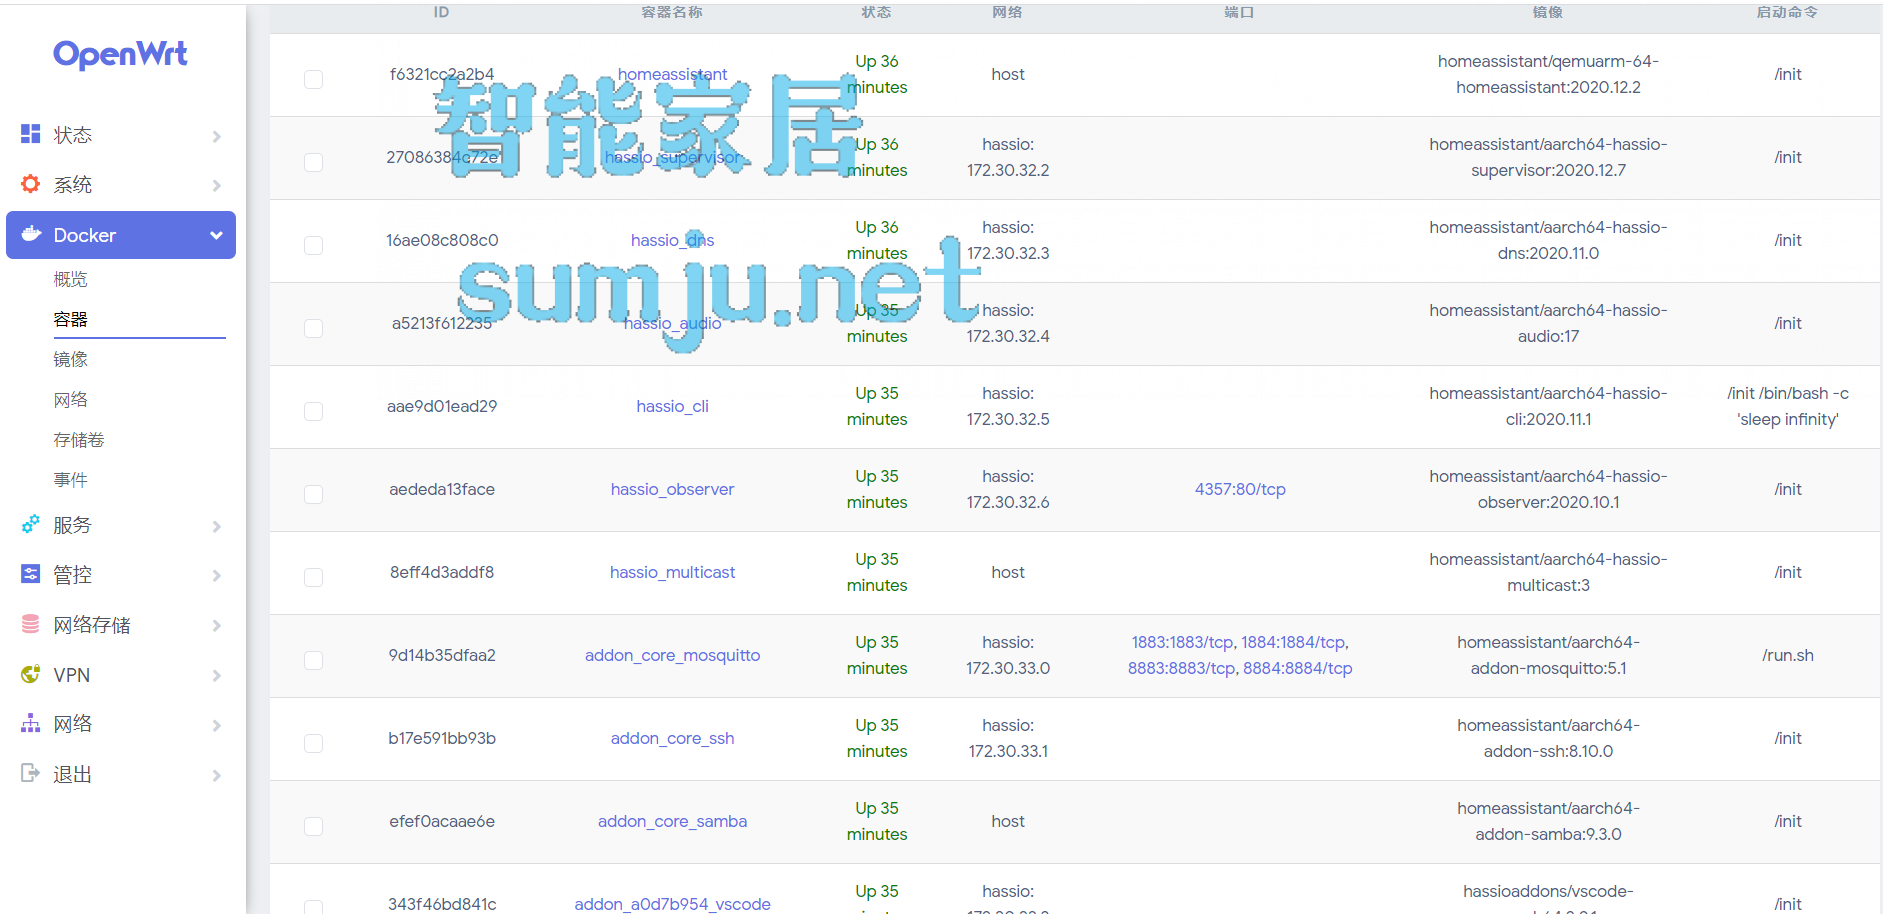This screenshot has width=1883, height=914.
Task: Click the 管控 control icon
Action: tap(31, 574)
